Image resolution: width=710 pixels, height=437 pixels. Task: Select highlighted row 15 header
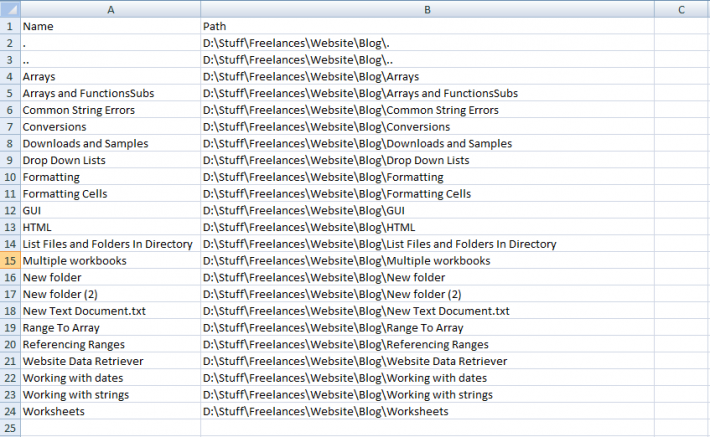[x=9, y=260]
